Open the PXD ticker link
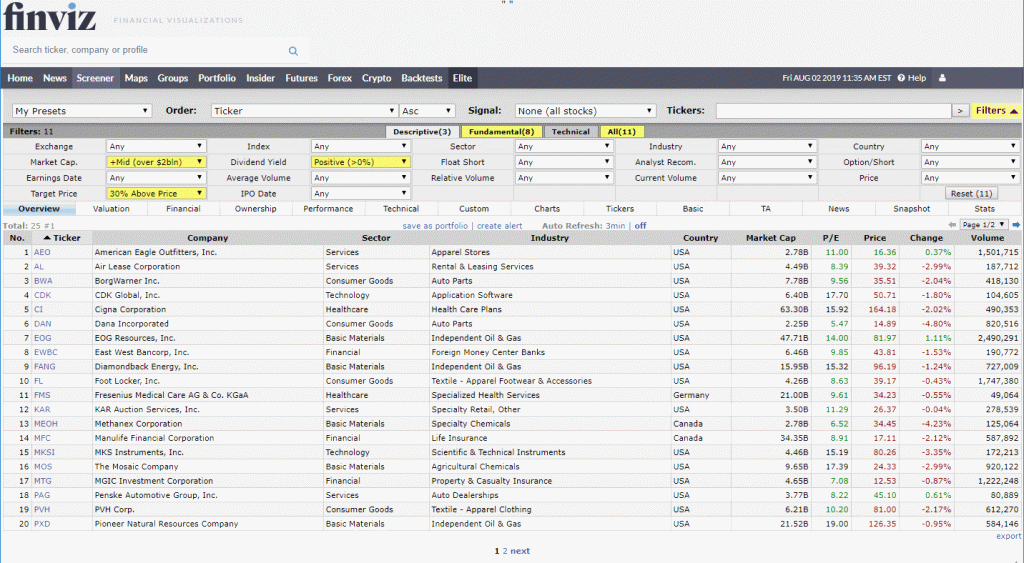This screenshot has width=1024, height=563. (42, 524)
